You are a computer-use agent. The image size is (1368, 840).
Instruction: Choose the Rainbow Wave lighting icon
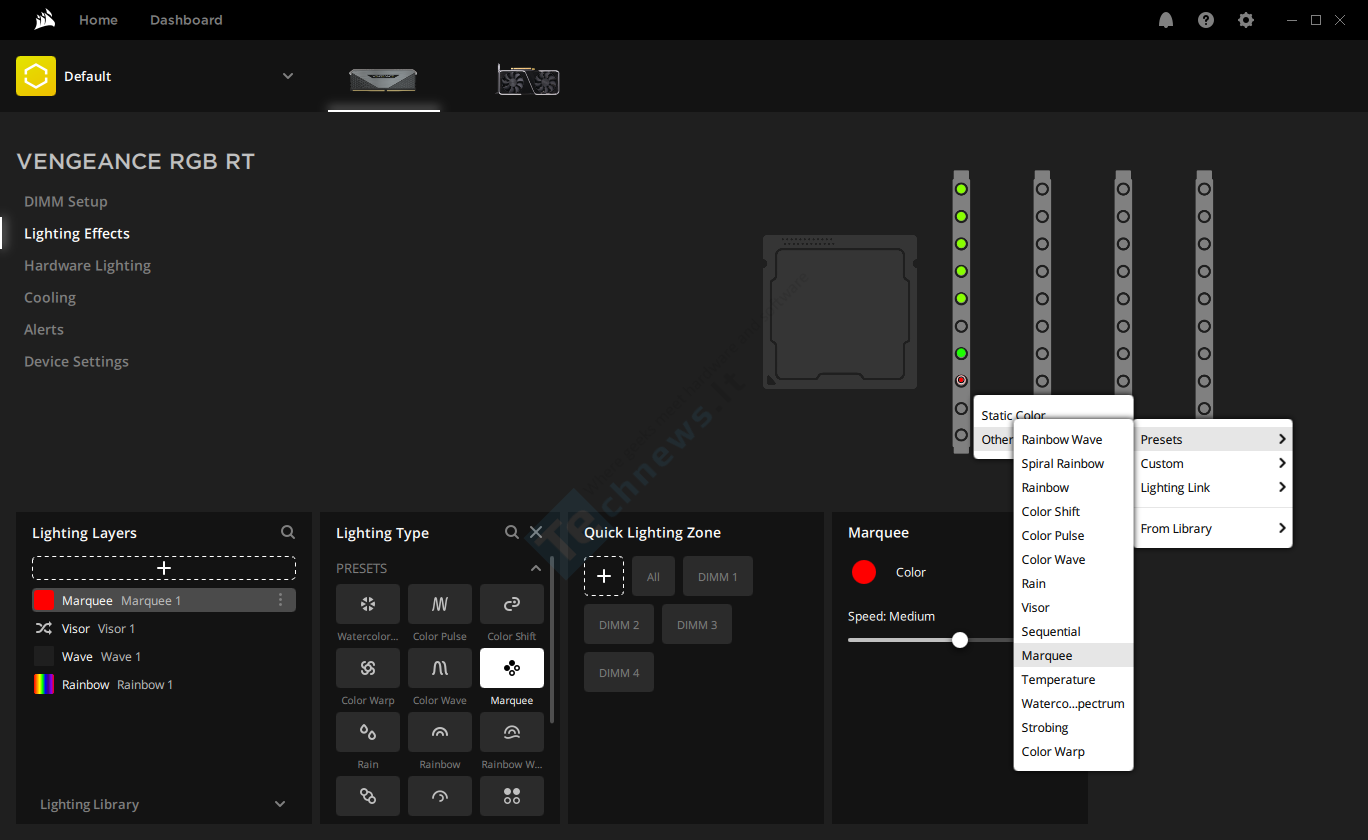click(x=512, y=732)
